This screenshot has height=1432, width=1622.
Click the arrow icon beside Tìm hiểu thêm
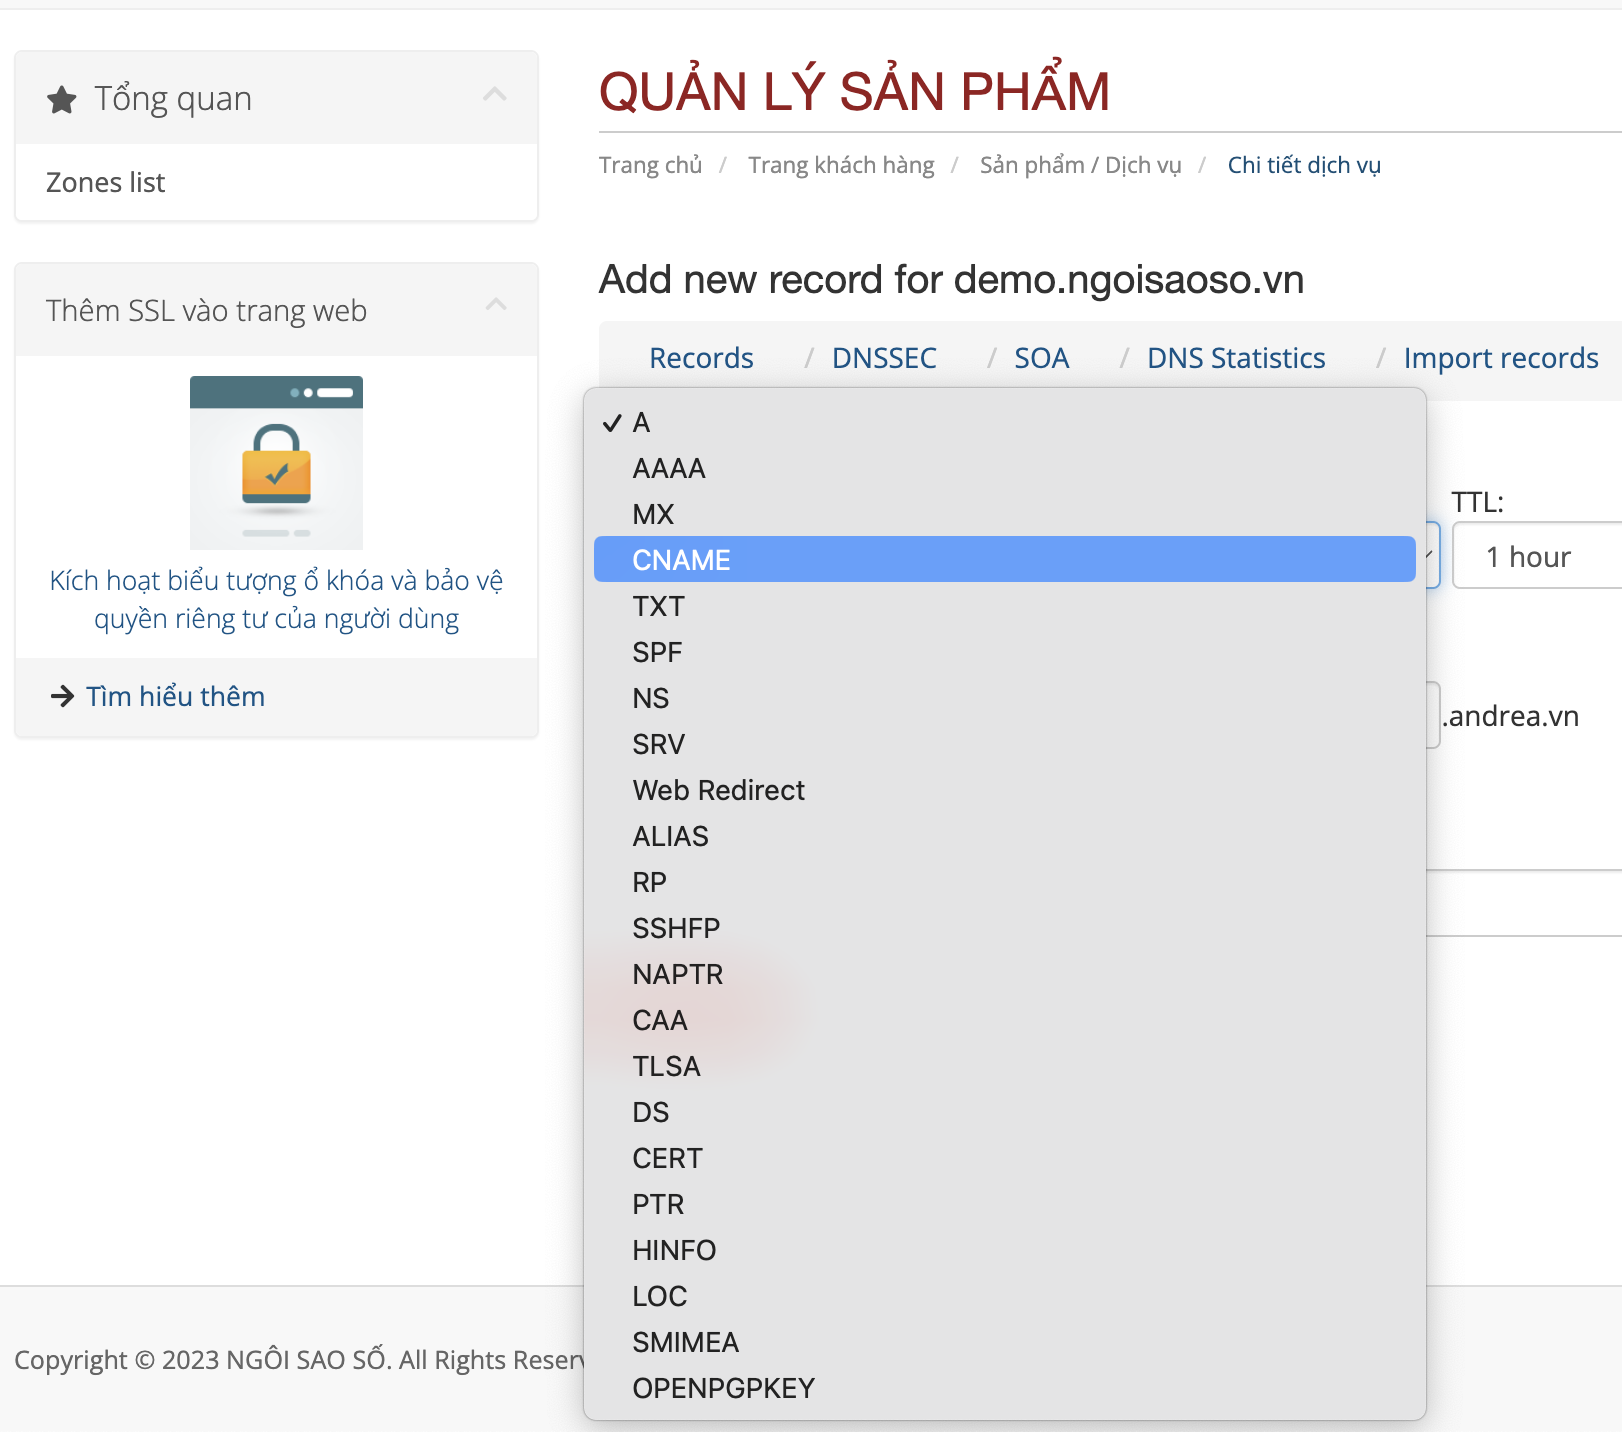point(62,696)
